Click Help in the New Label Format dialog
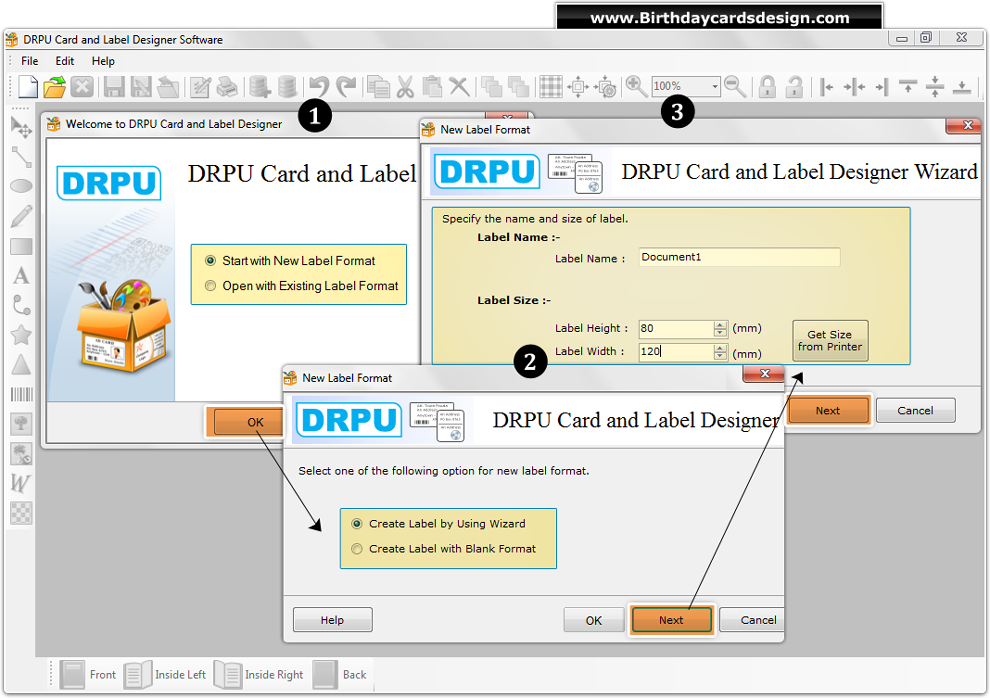This screenshot has height=698, width=990. 333,620
